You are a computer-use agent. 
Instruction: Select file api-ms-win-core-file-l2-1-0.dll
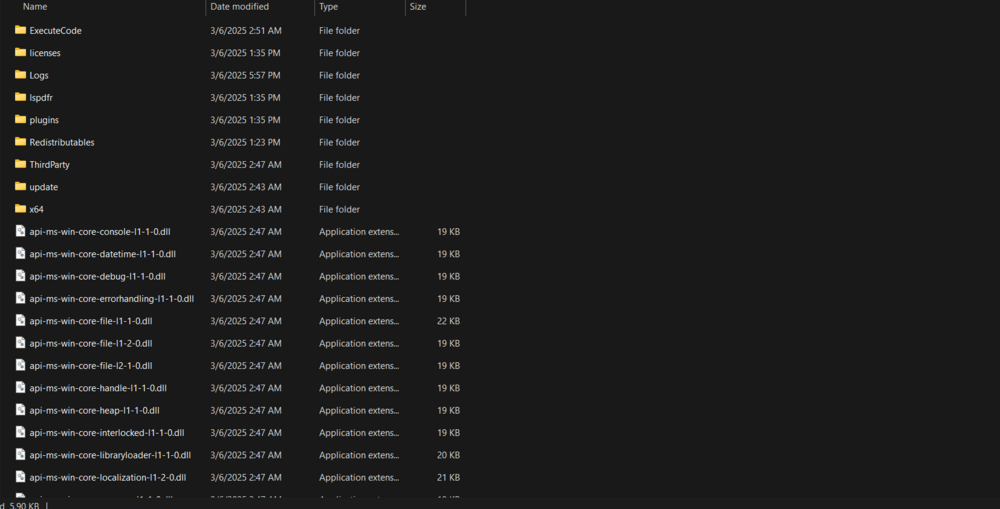pyautogui.click(x=91, y=365)
